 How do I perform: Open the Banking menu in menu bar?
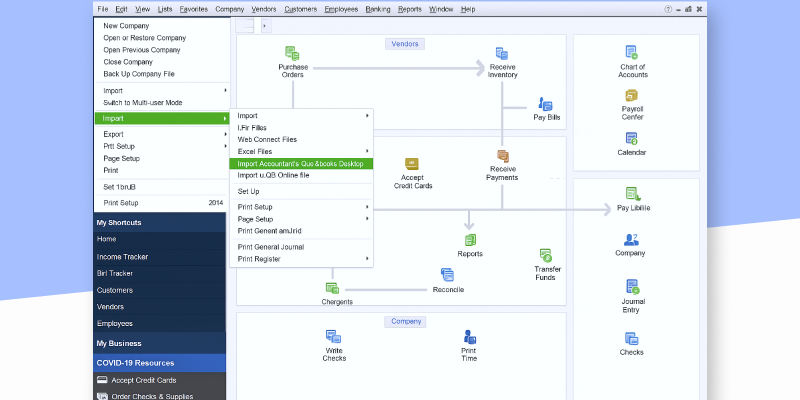378,9
